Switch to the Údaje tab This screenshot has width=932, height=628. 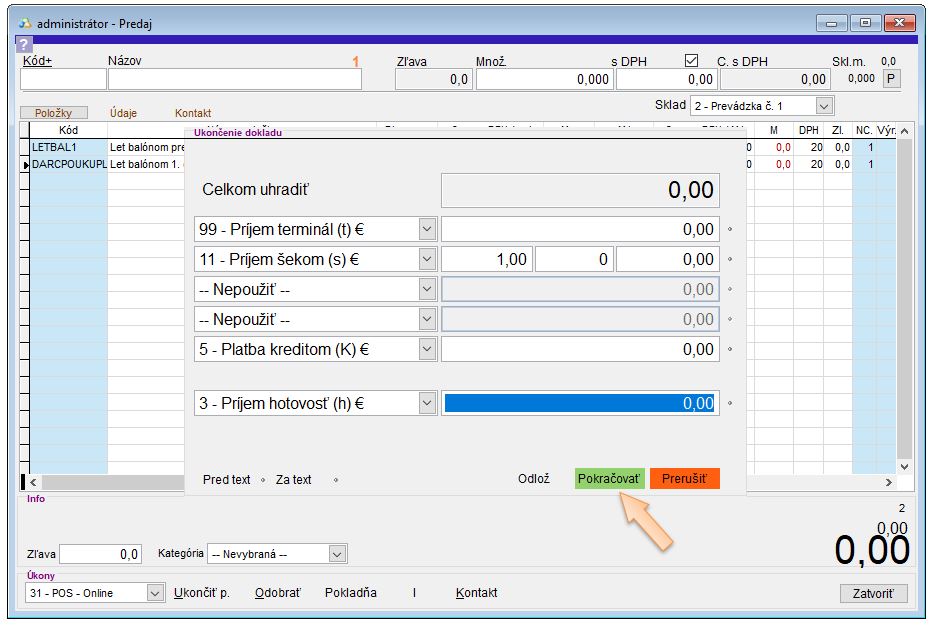pyautogui.click(x=126, y=113)
